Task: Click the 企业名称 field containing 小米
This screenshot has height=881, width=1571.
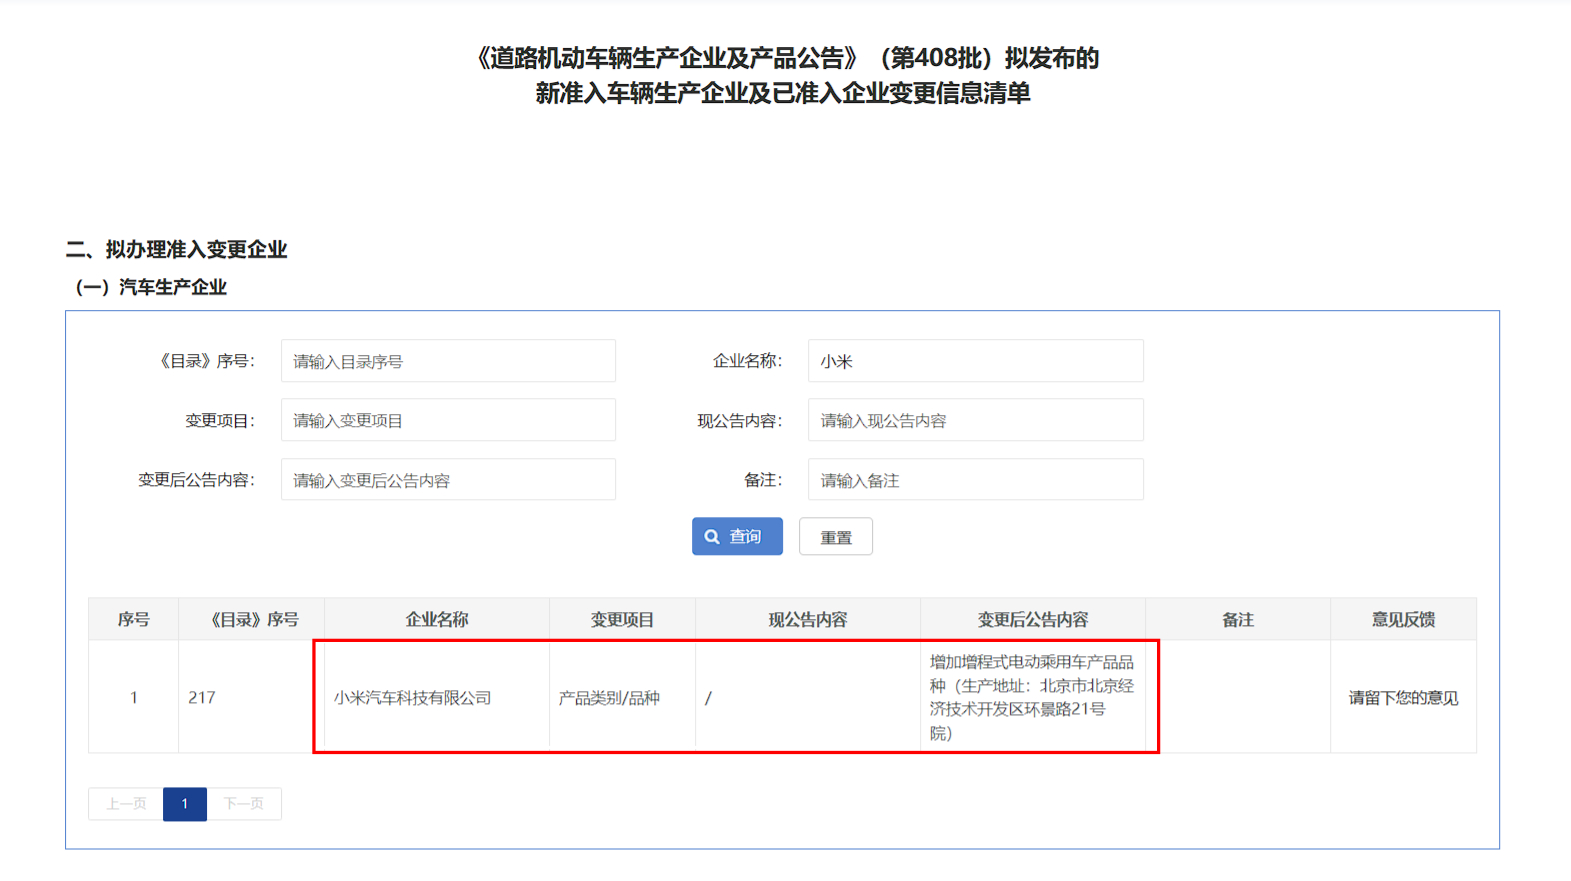Action: pyautogui.click(x=975, y=361)
